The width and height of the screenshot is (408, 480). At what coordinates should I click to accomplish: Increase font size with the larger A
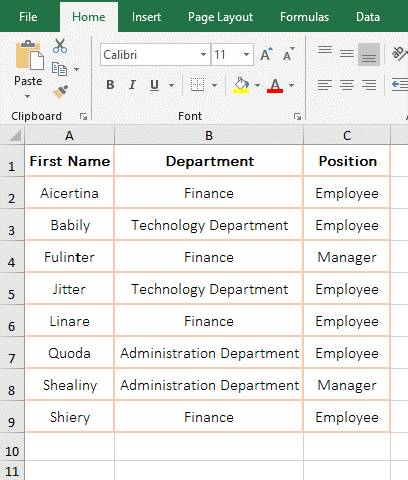click(266, 54)
